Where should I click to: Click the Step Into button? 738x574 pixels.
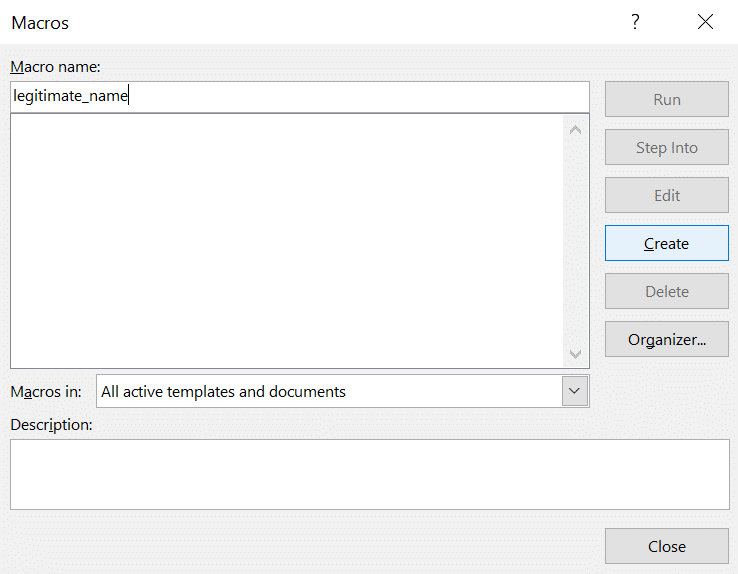(x=666, y=148)
